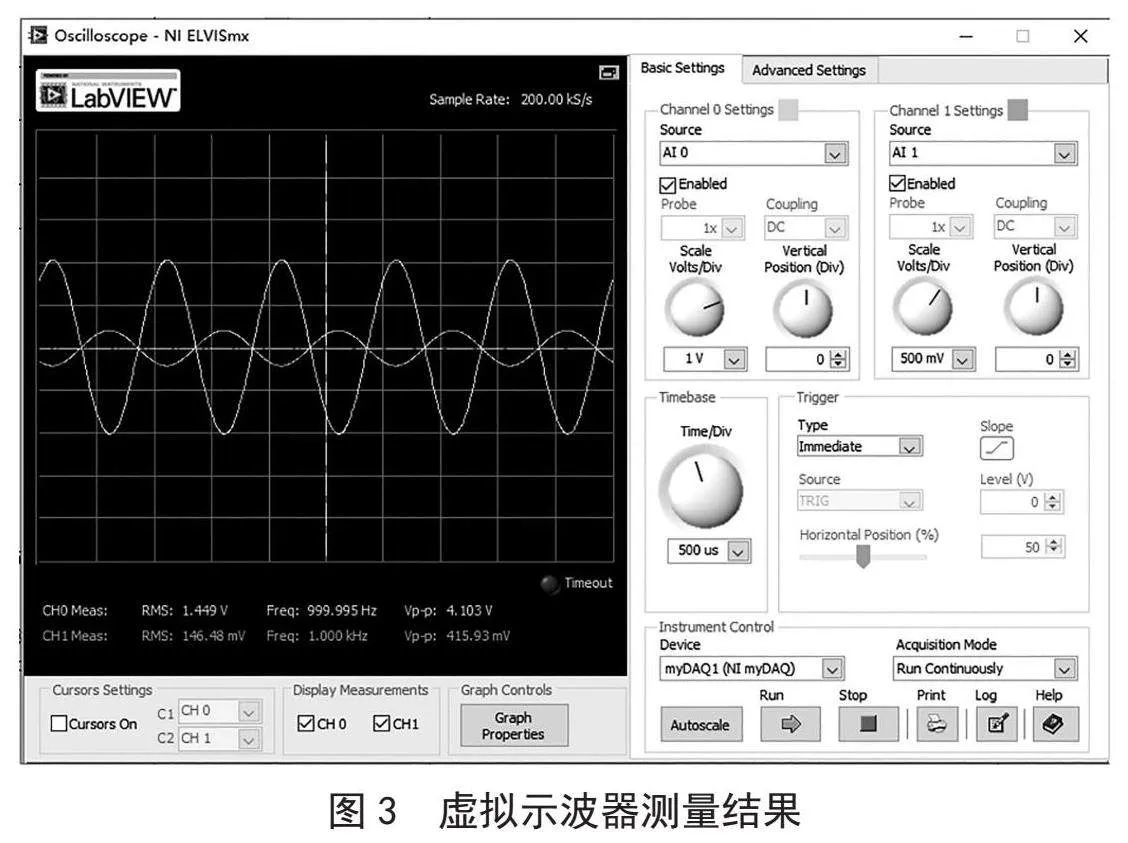The width and height of the screenshot is (1128, 843).
Task: Click the Sample Rate 200.00 kS/s text
Action: point(511,99)
